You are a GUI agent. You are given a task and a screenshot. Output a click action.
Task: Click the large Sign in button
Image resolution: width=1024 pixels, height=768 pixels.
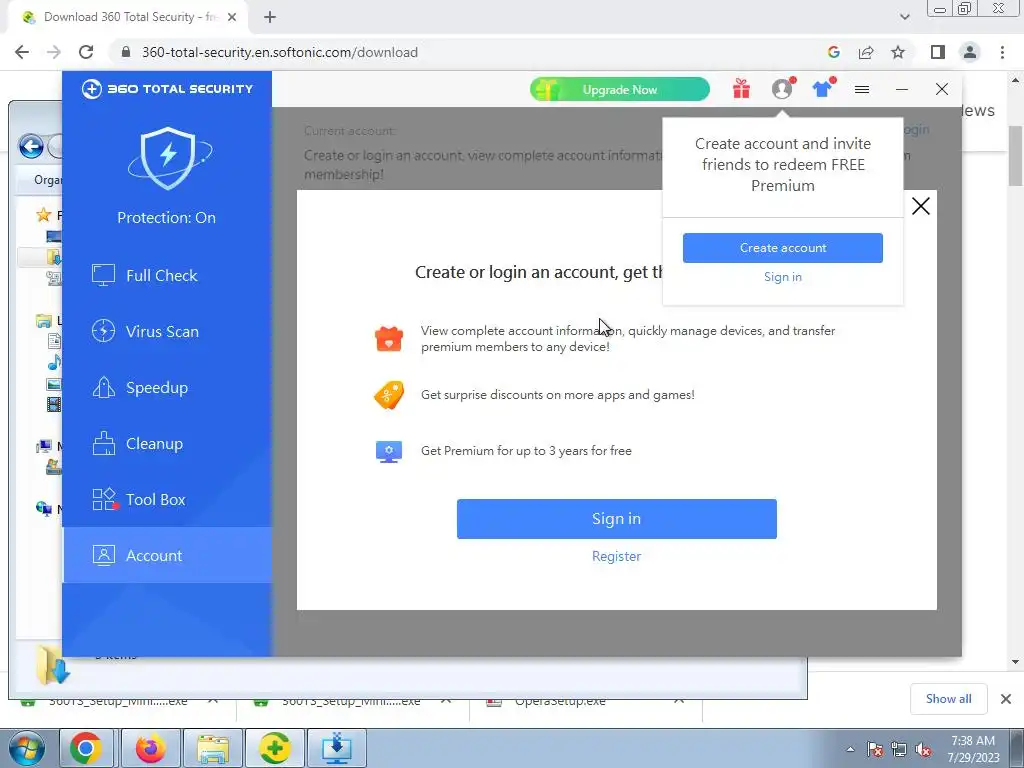[616, 519]
